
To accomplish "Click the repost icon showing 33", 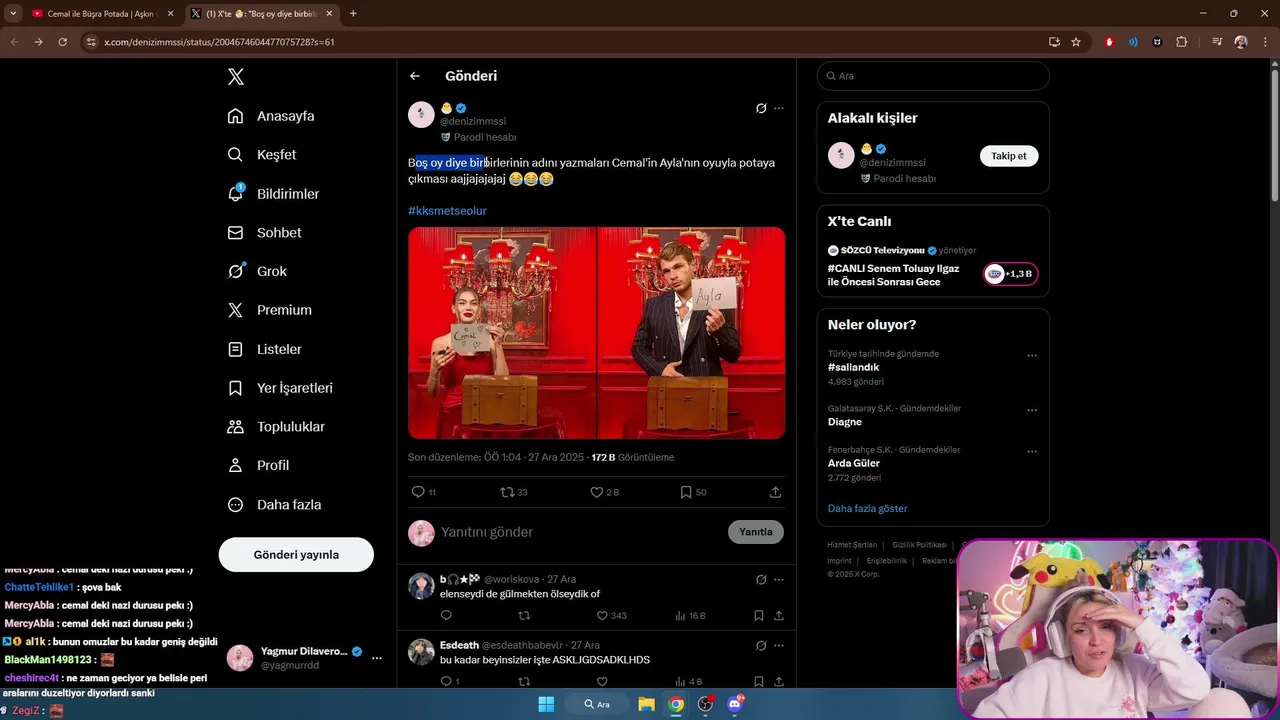I will [507, 492].
